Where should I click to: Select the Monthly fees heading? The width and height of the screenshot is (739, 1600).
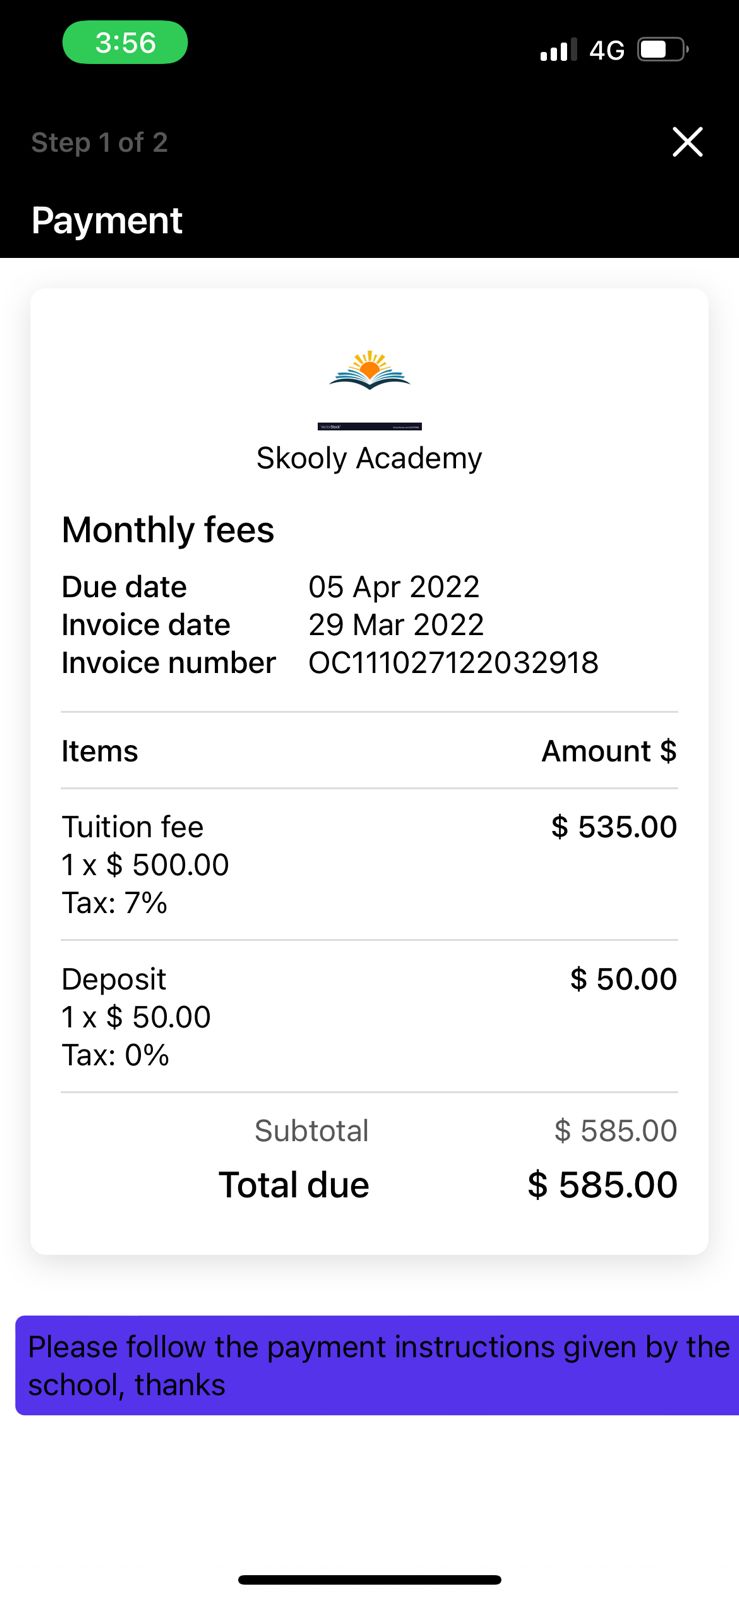[x=168, y=530]
